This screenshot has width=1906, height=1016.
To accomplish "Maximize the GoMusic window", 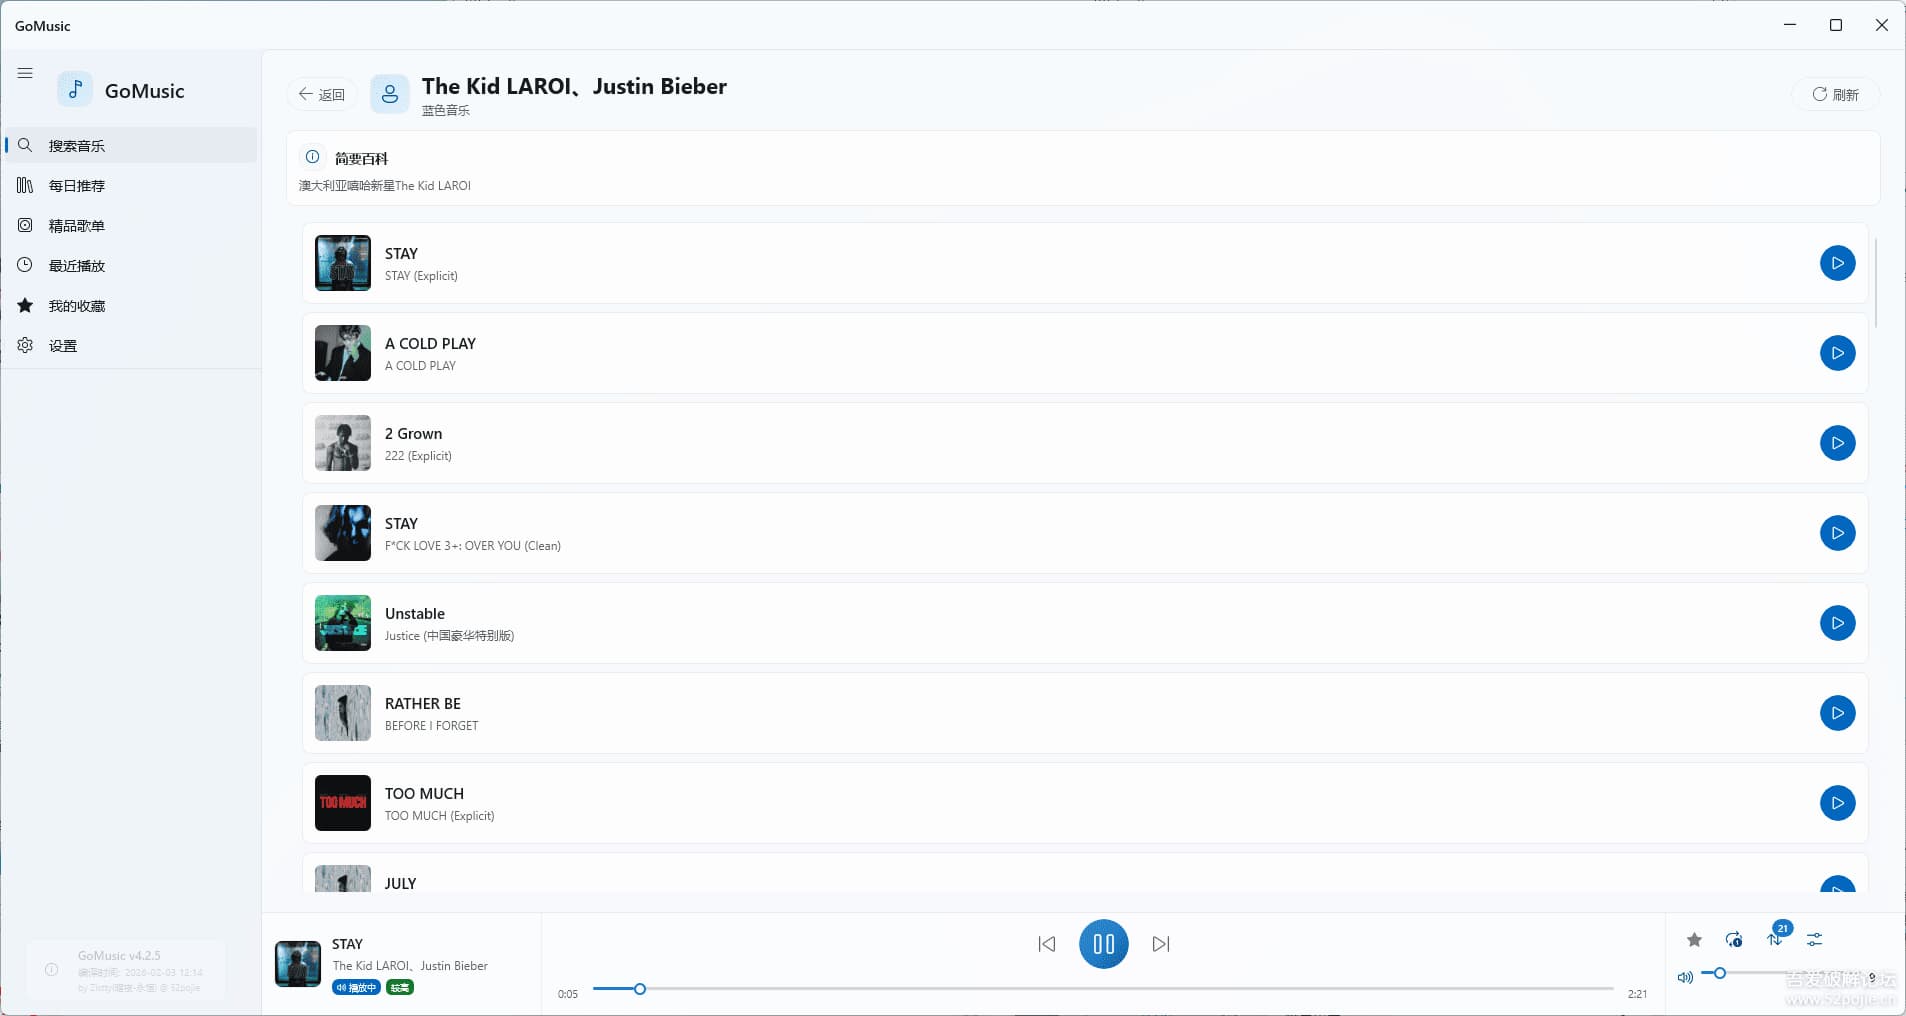I will tap(1836, 25).
